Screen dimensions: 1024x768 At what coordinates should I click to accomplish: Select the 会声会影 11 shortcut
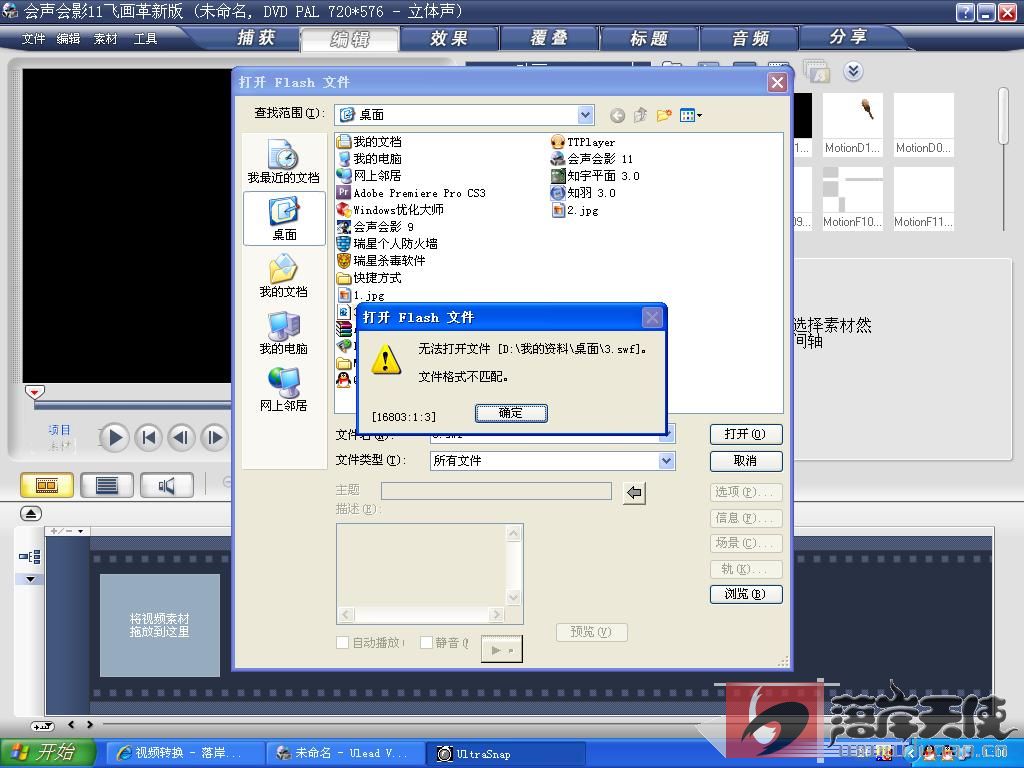(592, 159)
